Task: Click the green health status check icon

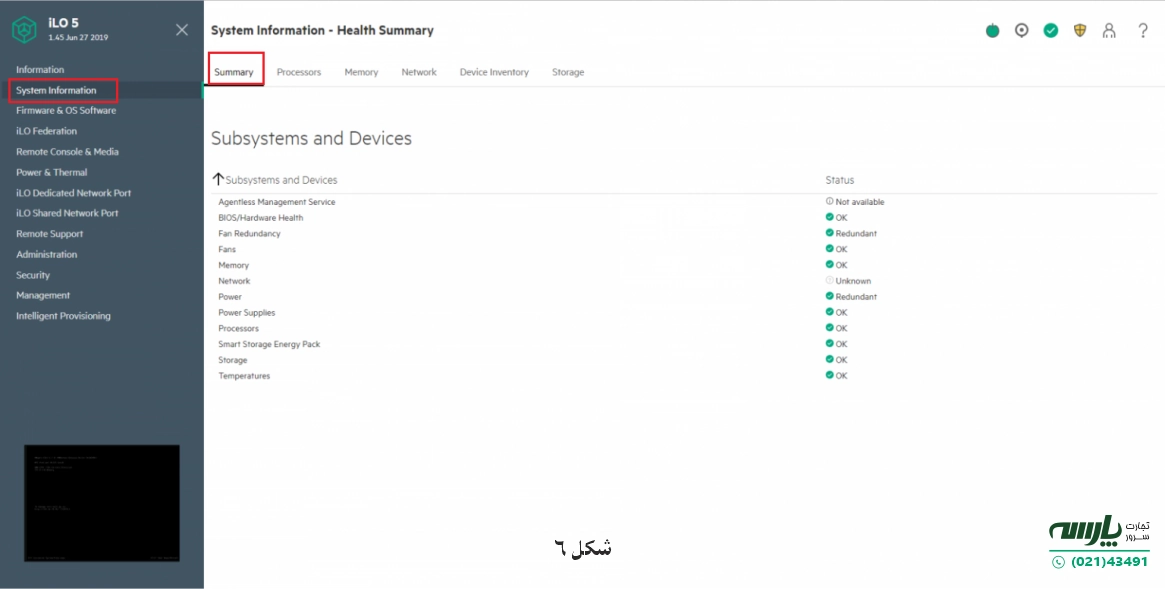Action: [1050, 30]
